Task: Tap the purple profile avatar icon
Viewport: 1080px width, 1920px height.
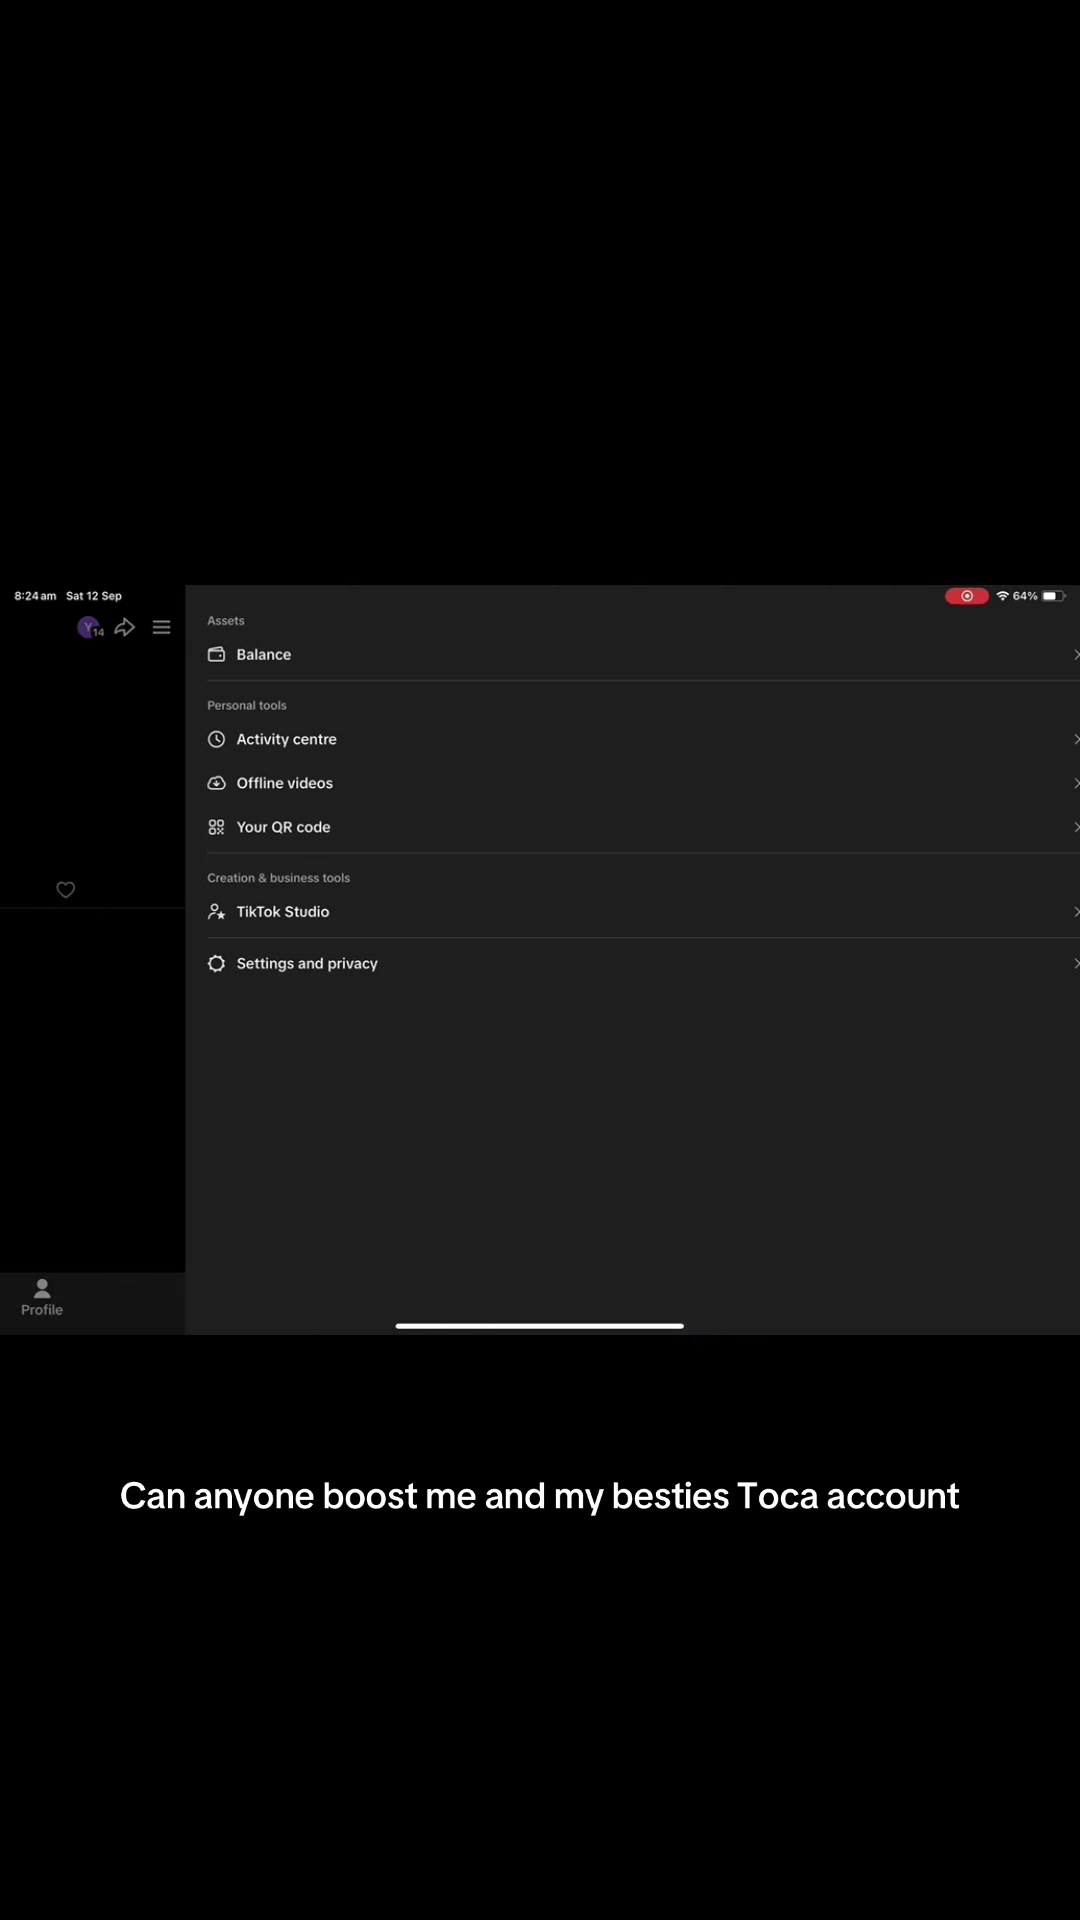Action: coord(89,627)
